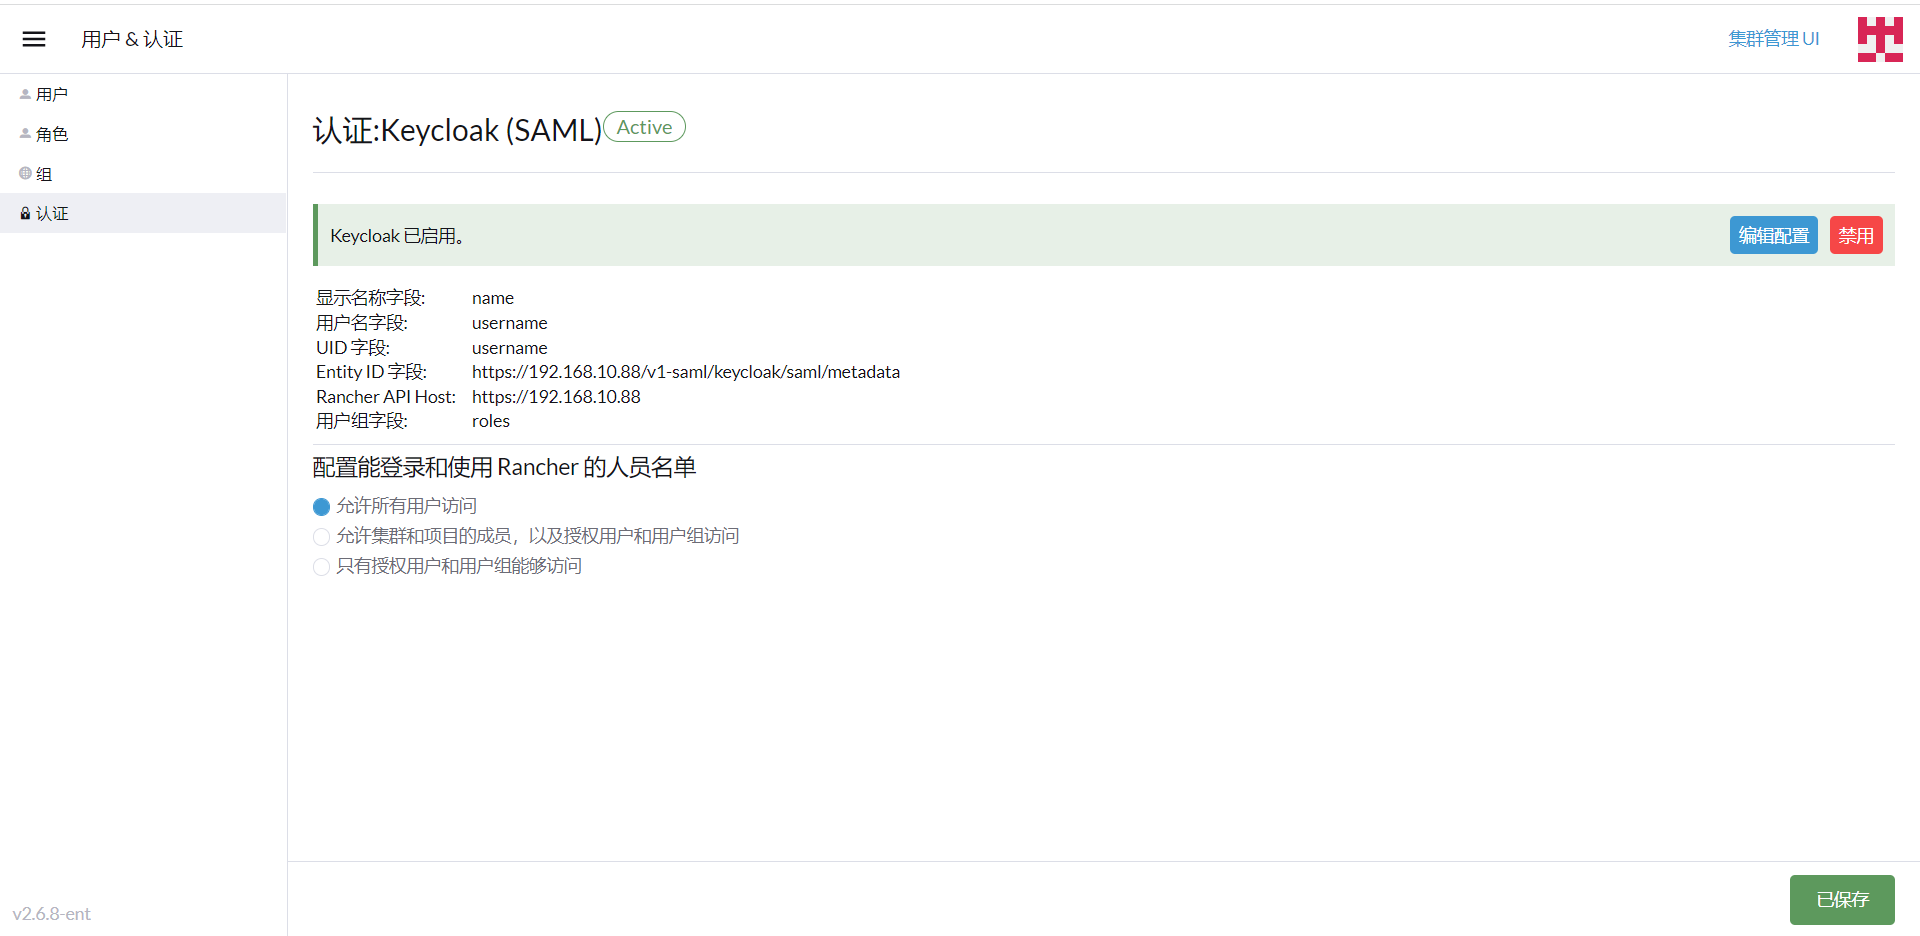Click the 已保存 save button
Image resolution: width=1920 pixels, height=936 pixels.
[x=1841, y=899]
